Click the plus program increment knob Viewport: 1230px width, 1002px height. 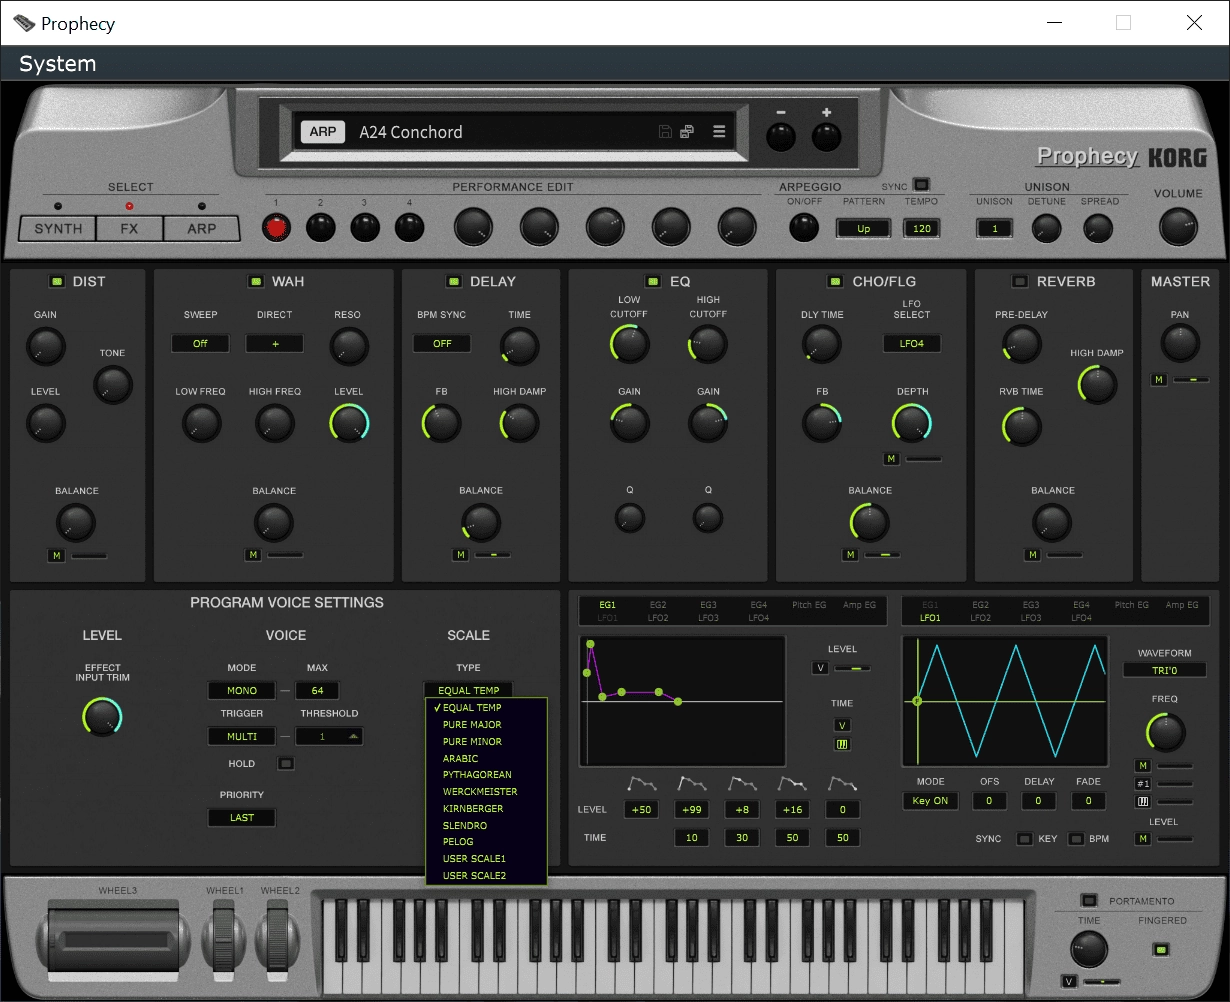tap(826, 137)
